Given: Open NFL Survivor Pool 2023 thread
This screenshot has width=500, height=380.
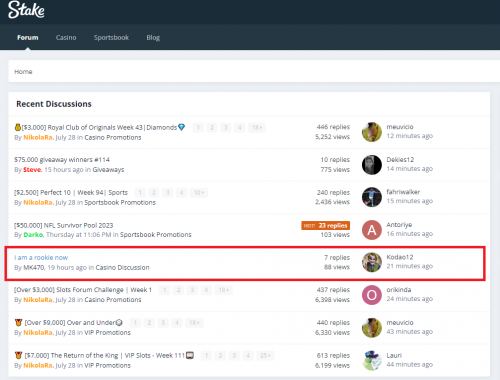Looking at the screenshot, I should click(63, 225).
